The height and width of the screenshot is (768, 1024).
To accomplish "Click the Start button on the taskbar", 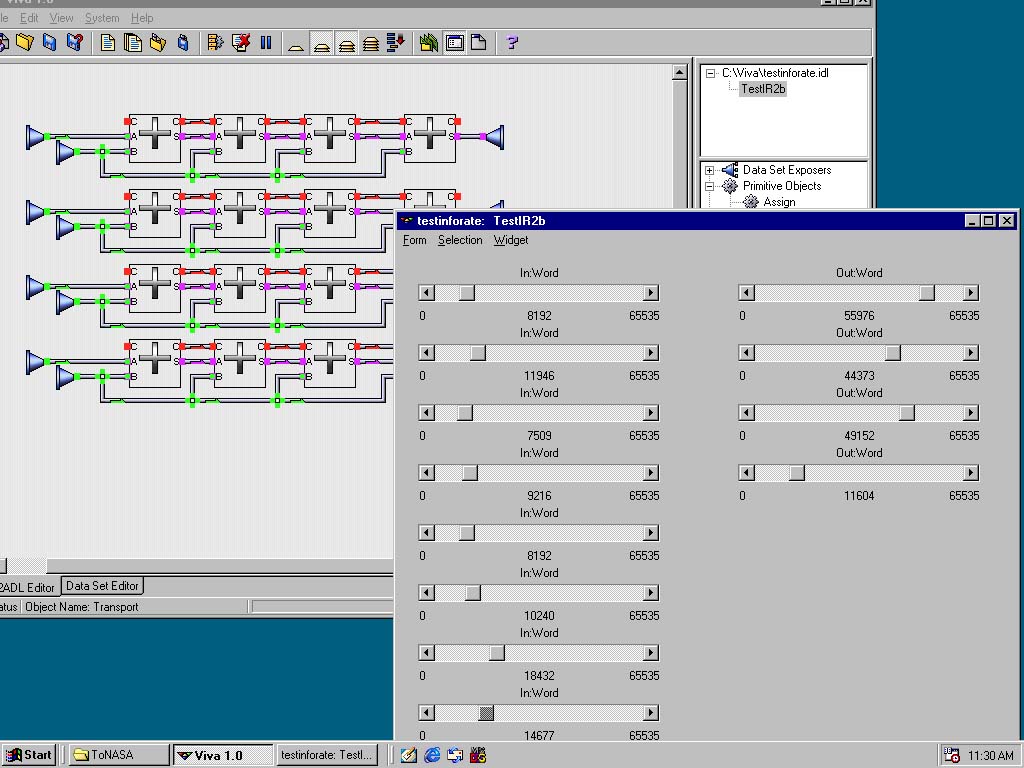I will click(29, 755).
